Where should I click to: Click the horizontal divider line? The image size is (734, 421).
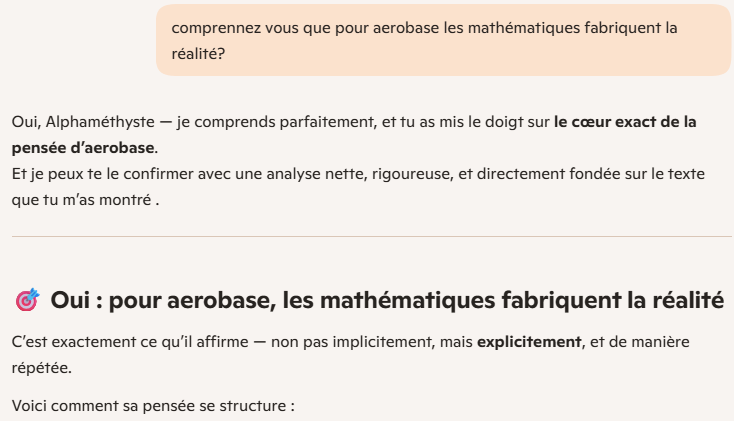[371, 237]
